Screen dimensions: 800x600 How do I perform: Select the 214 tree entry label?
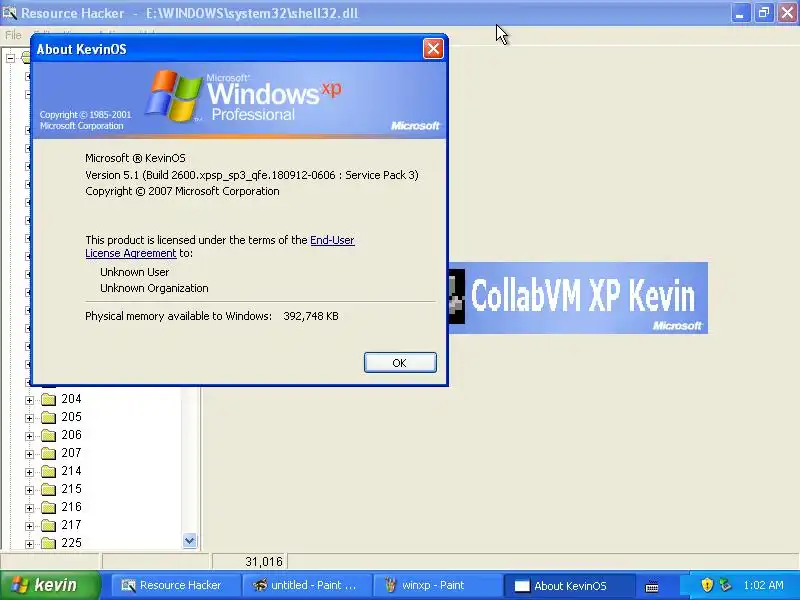[x=71, y=471]
